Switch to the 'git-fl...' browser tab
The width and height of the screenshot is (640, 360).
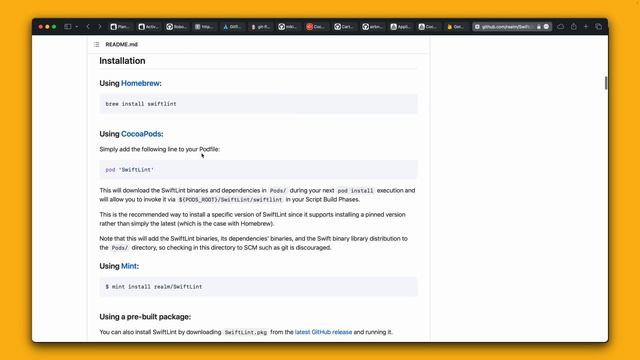coord(260,27)
